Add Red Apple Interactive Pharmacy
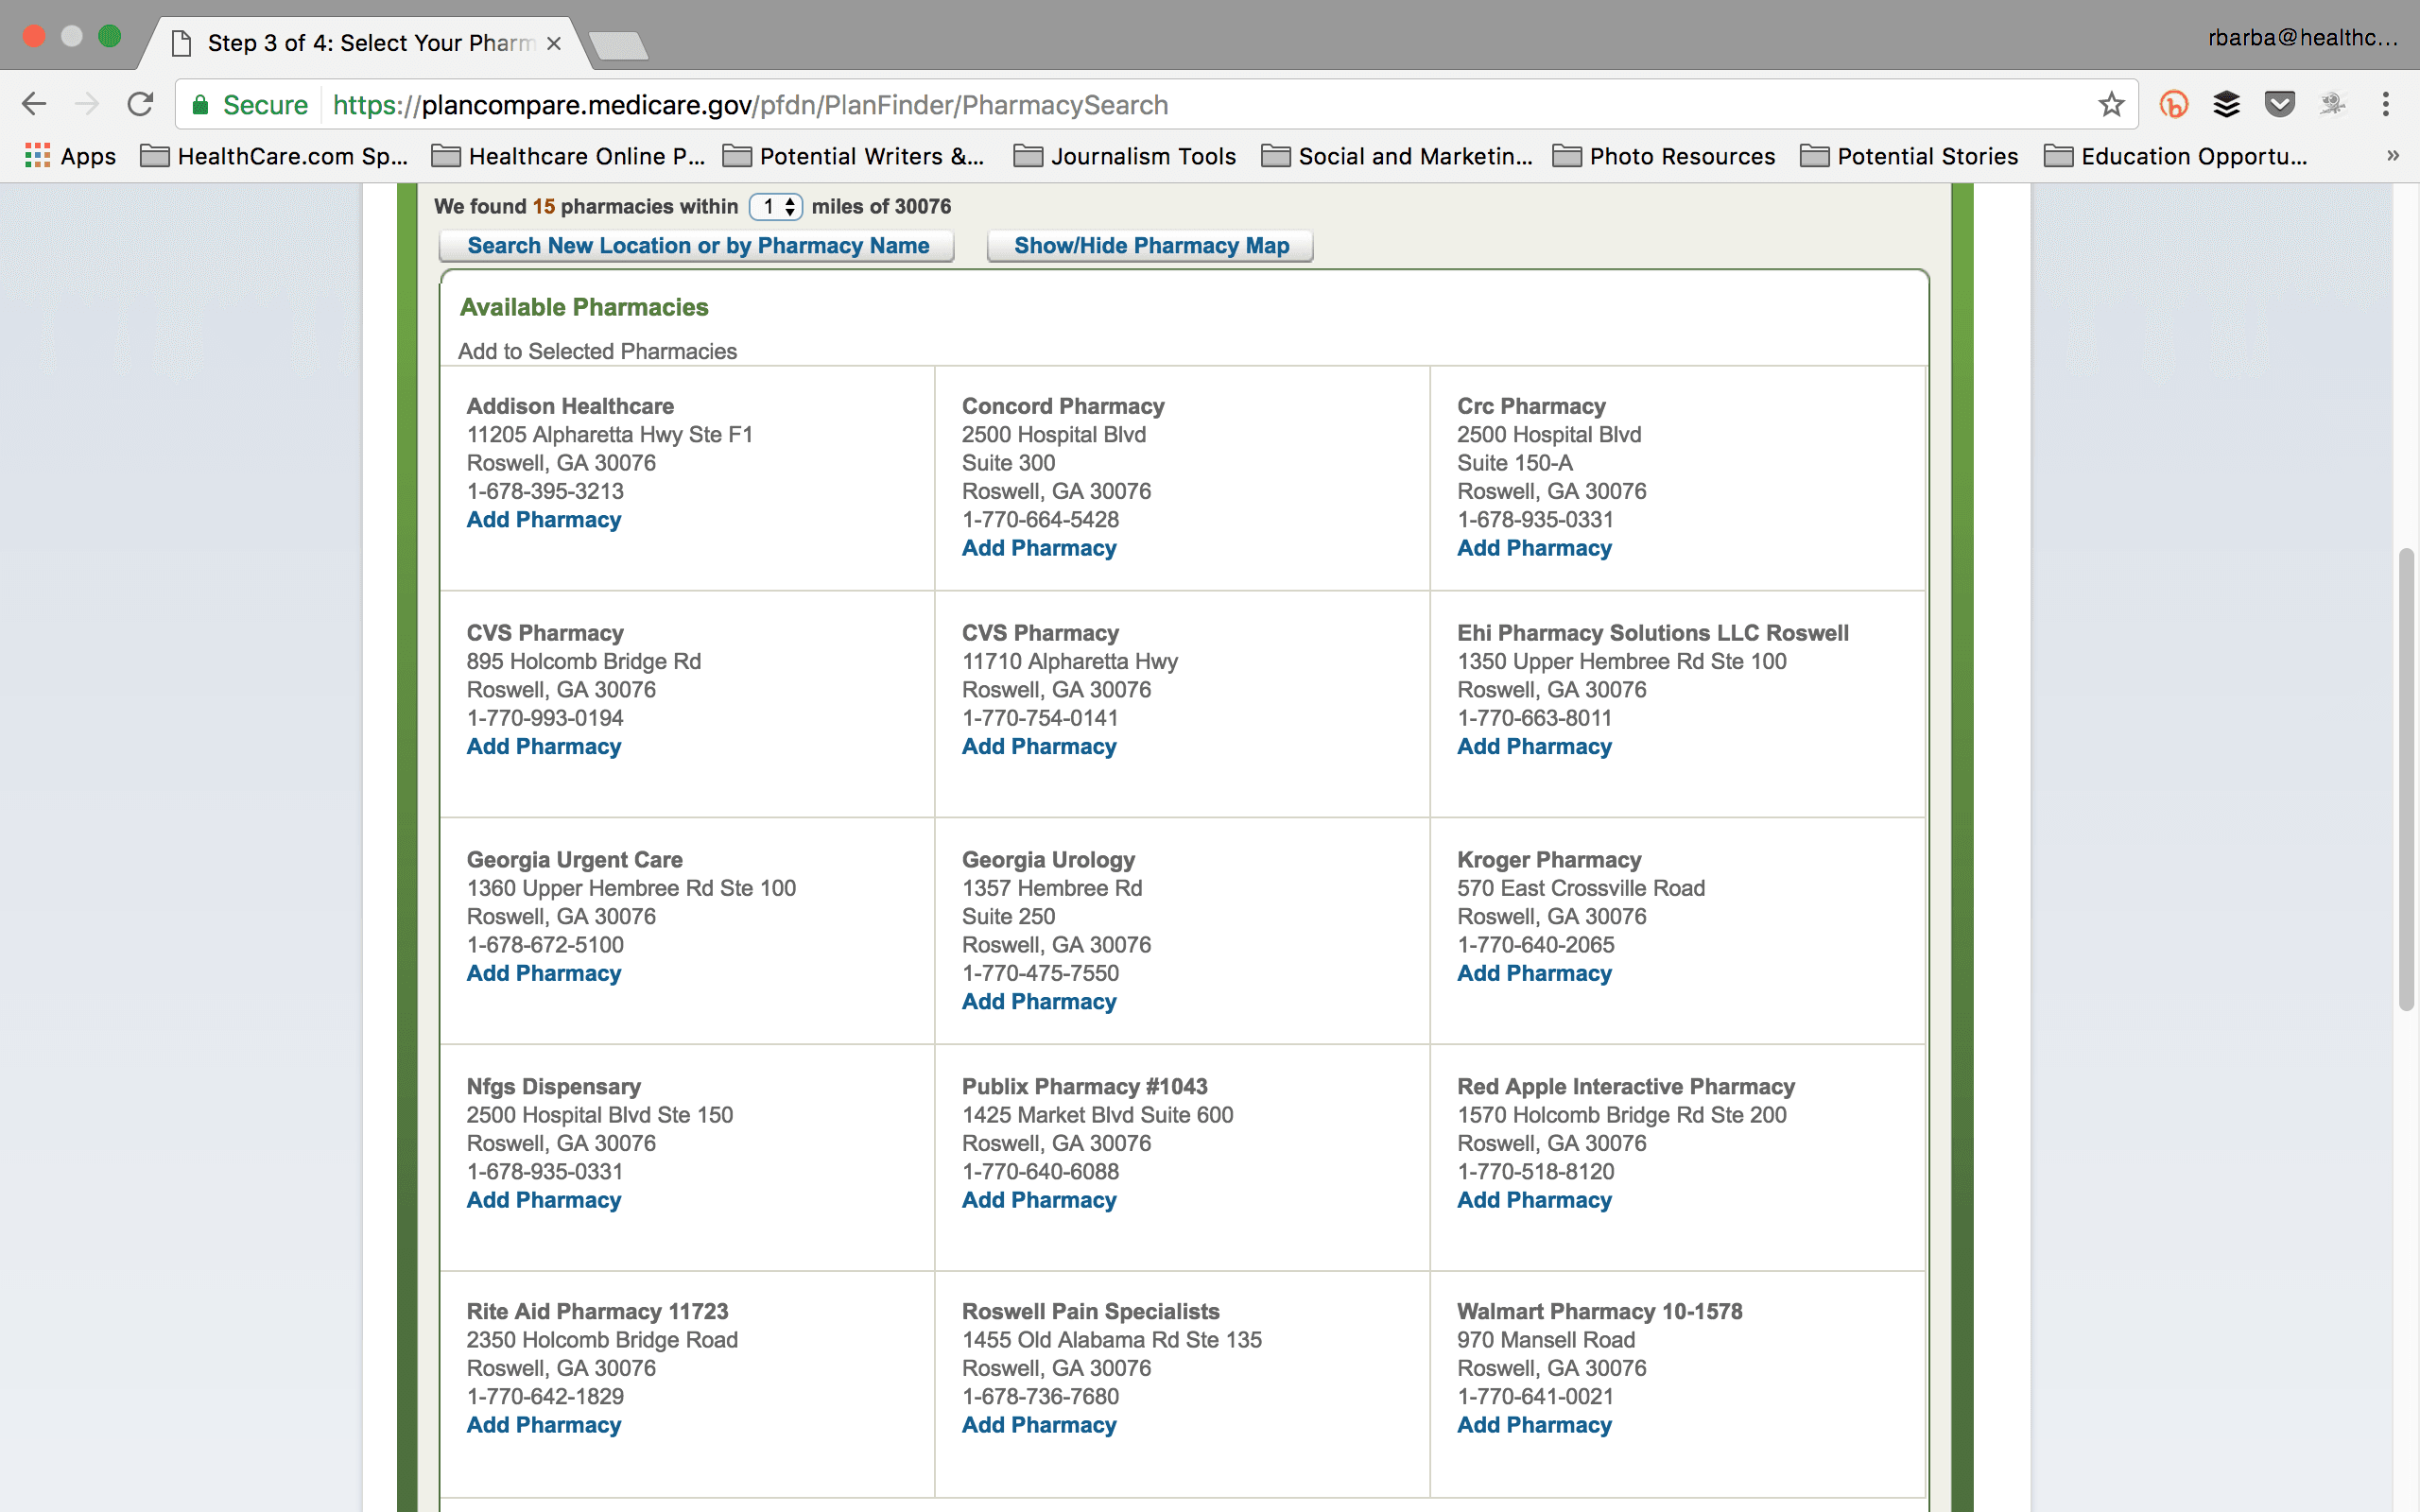2420x1512 pixels. point(1534,1200)
